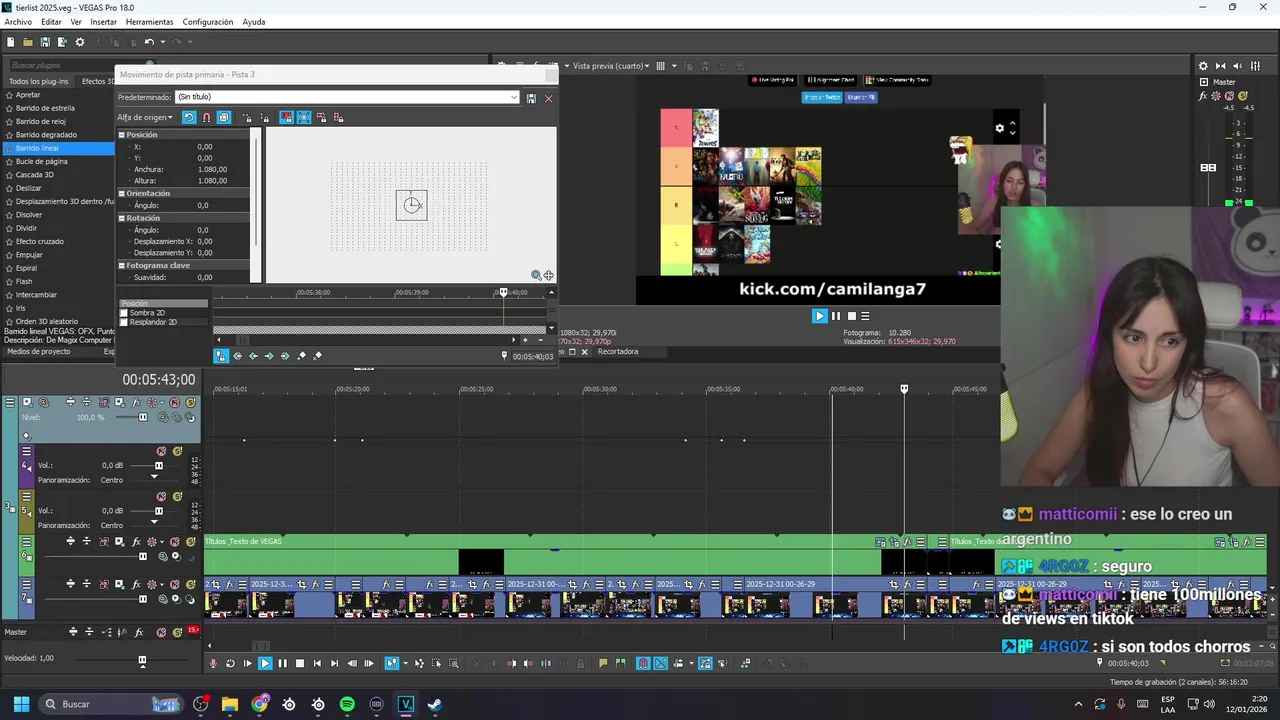Open Vista previa (cuarto) quality dropdown

pos(612,66)
